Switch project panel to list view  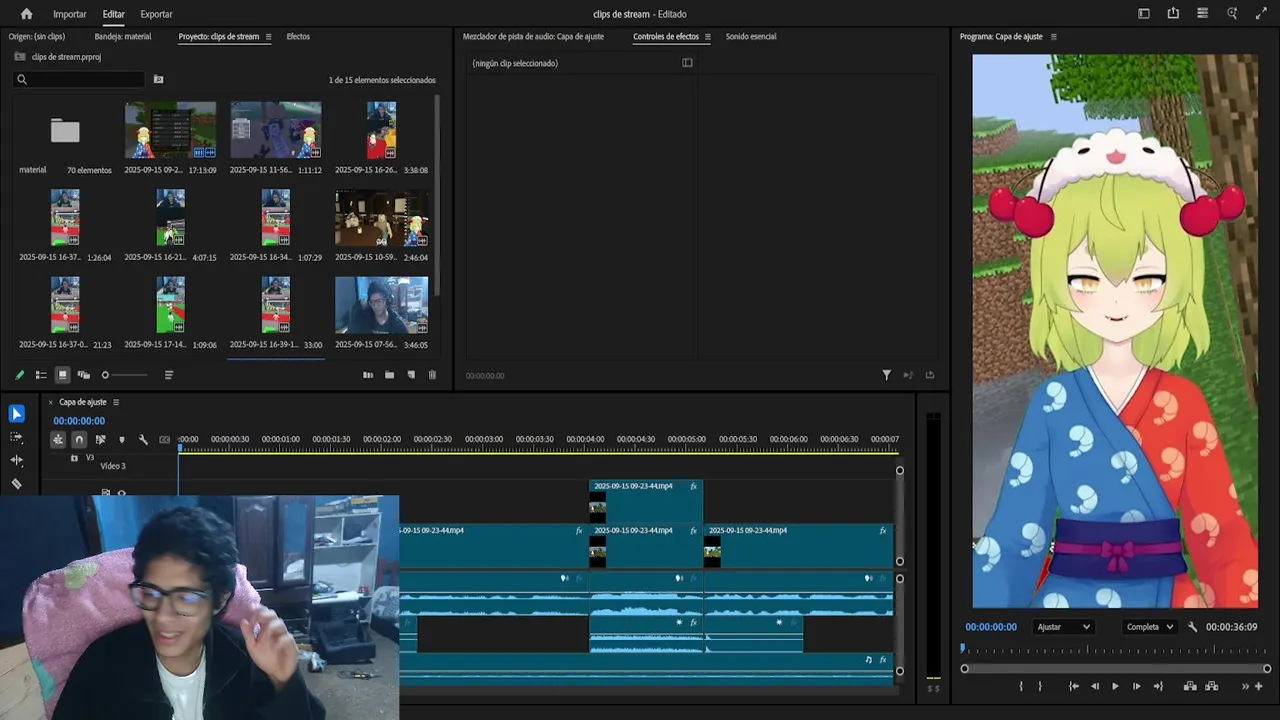(x=41, y=375)
